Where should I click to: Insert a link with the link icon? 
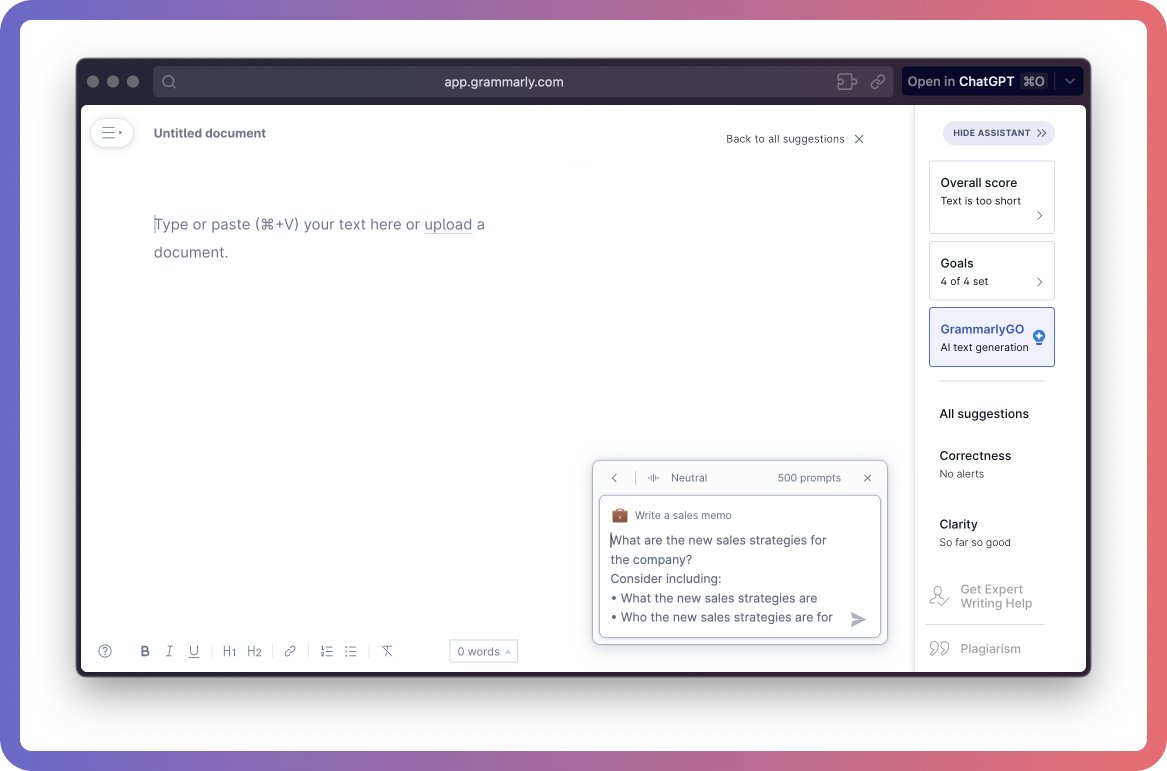(290, 651)
